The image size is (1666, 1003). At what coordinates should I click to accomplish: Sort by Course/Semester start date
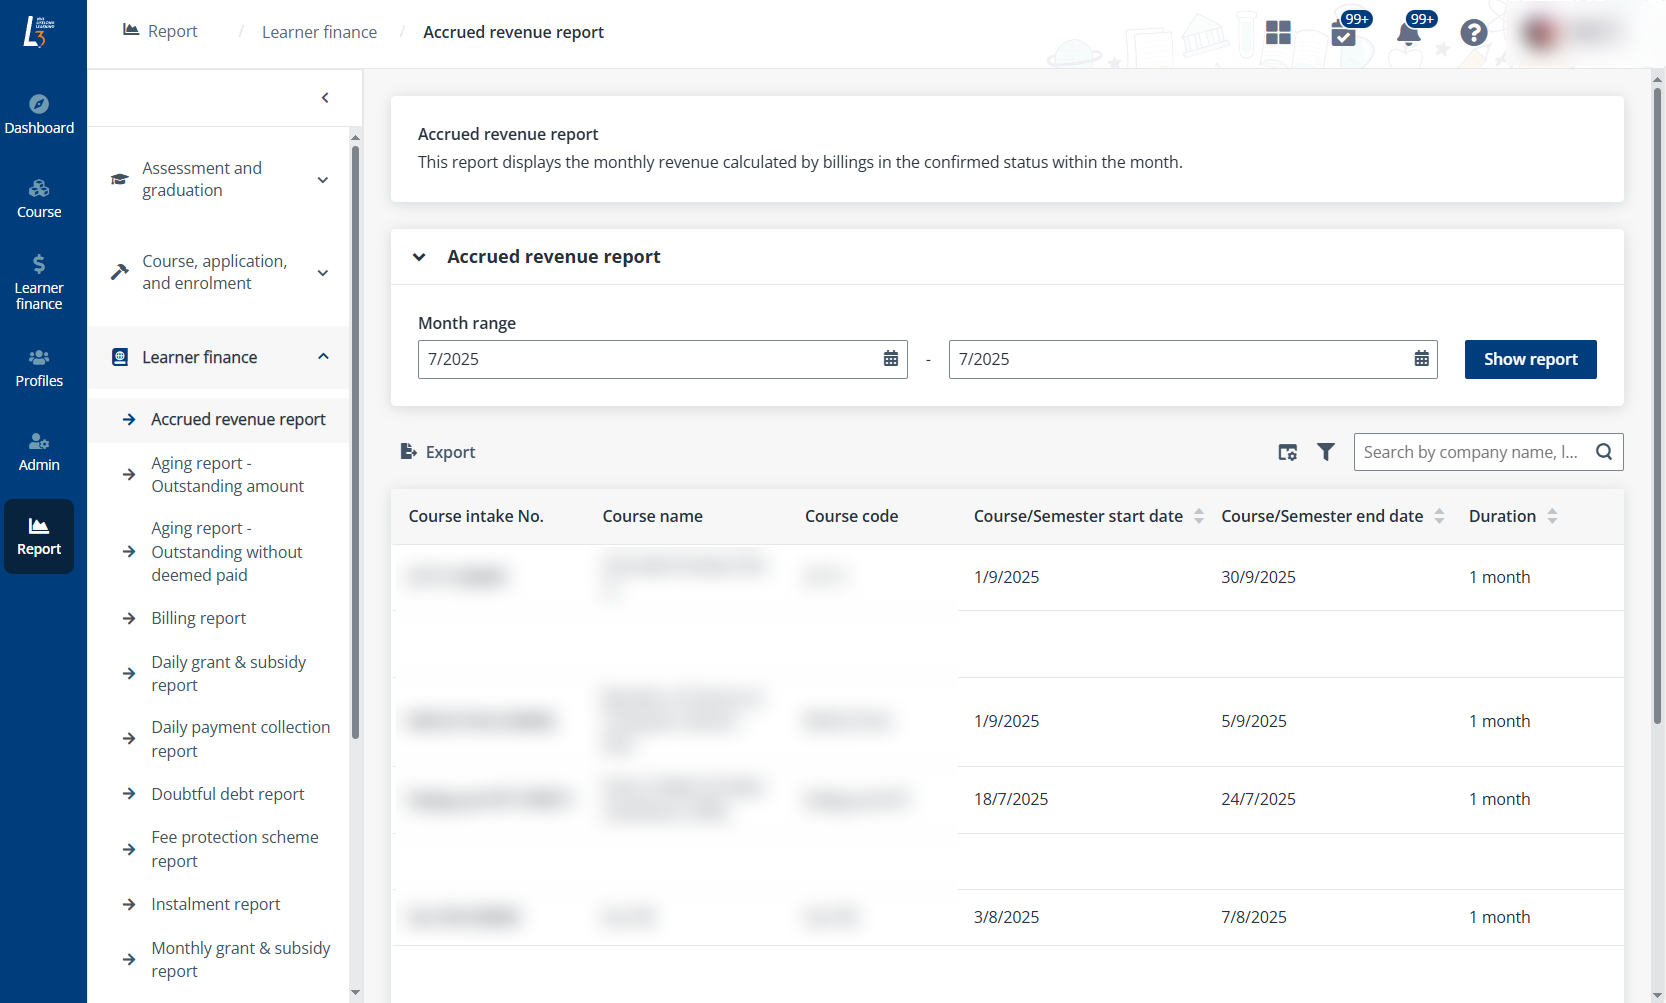(1198, 516)
